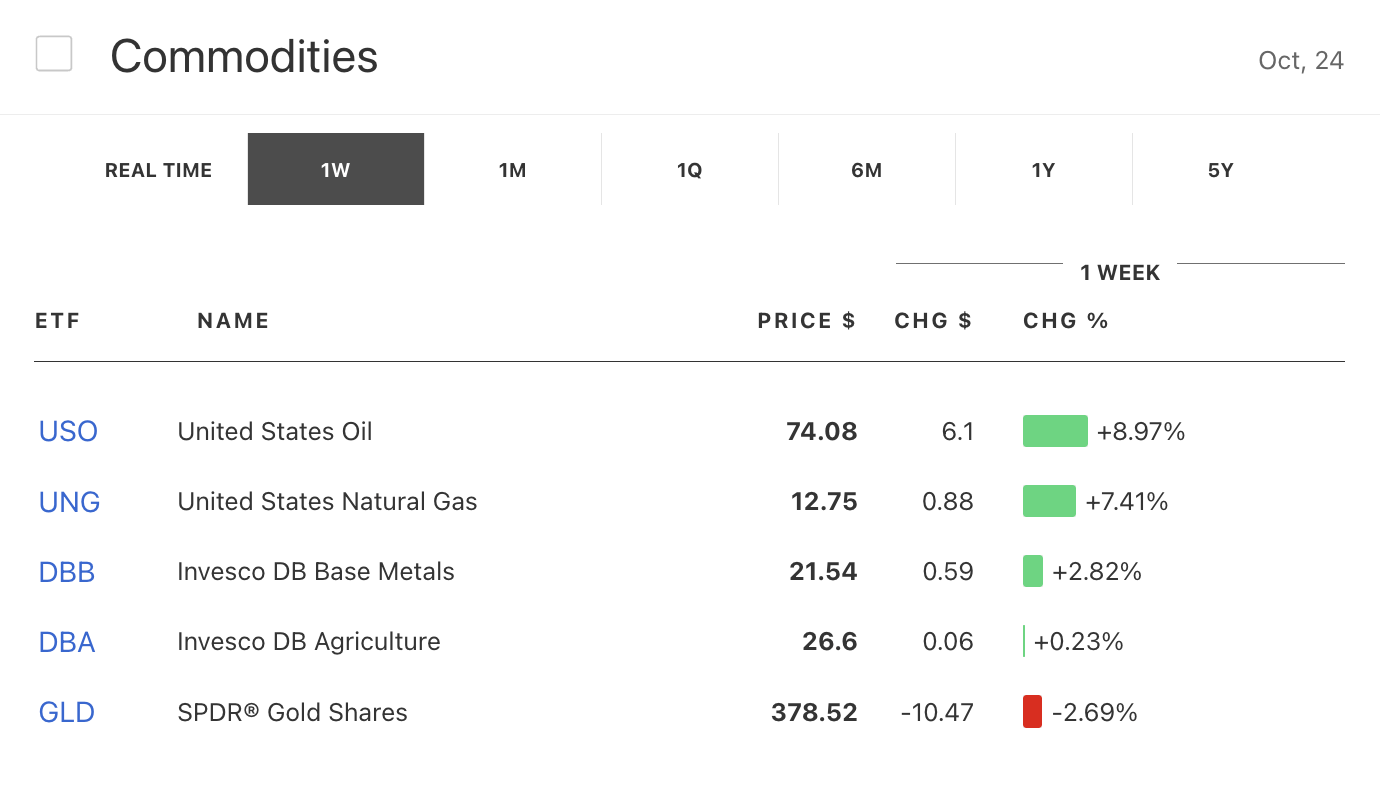Switch to the 1Q timeframe
The image size is (1380, 790).
click(690, 170)
